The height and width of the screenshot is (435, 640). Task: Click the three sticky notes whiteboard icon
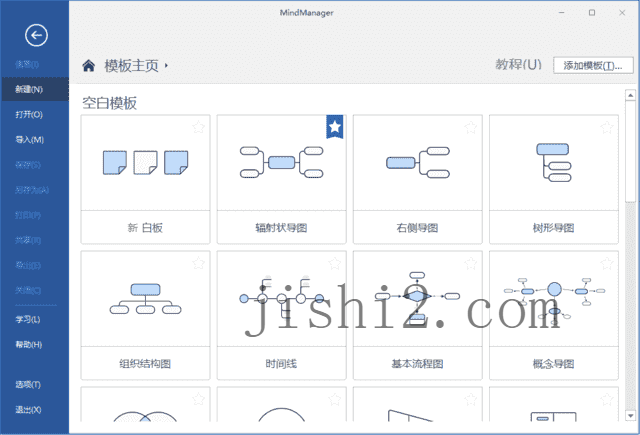click(x=145, y=162)
